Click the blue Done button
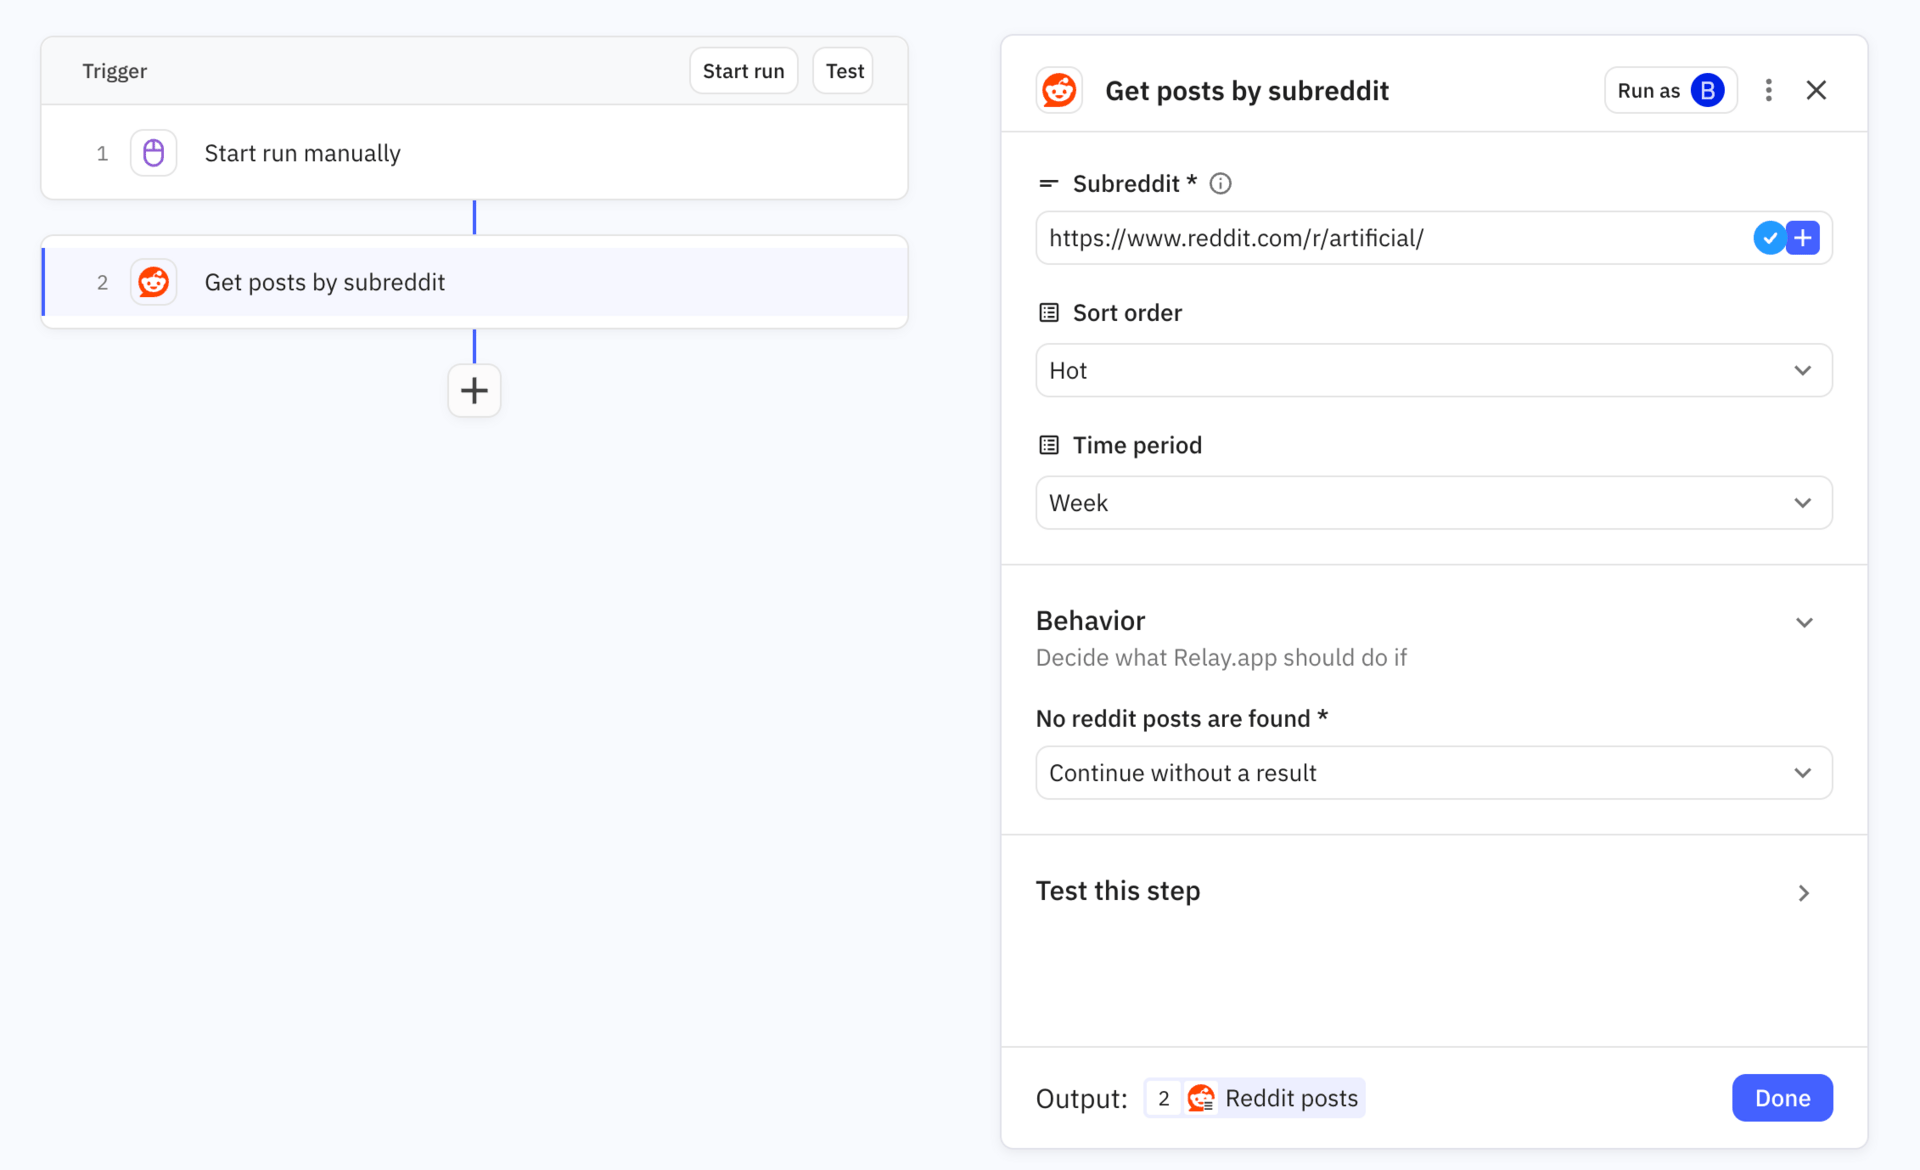The image size is (1920, 1170). (1781, 1098)
